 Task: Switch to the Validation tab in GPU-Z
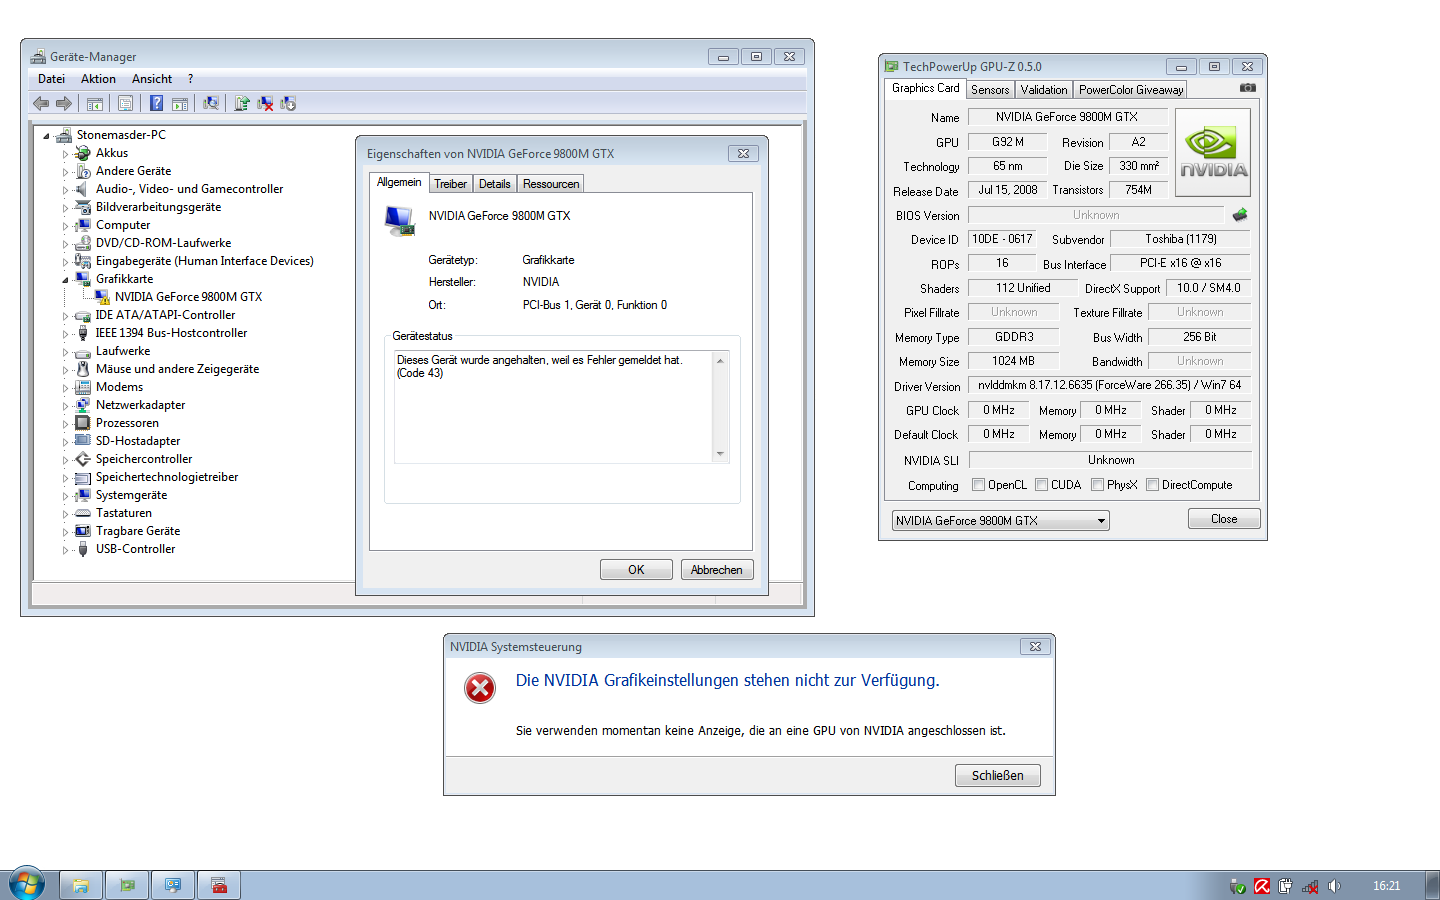pyautogui.click(x=1044, y=90)
